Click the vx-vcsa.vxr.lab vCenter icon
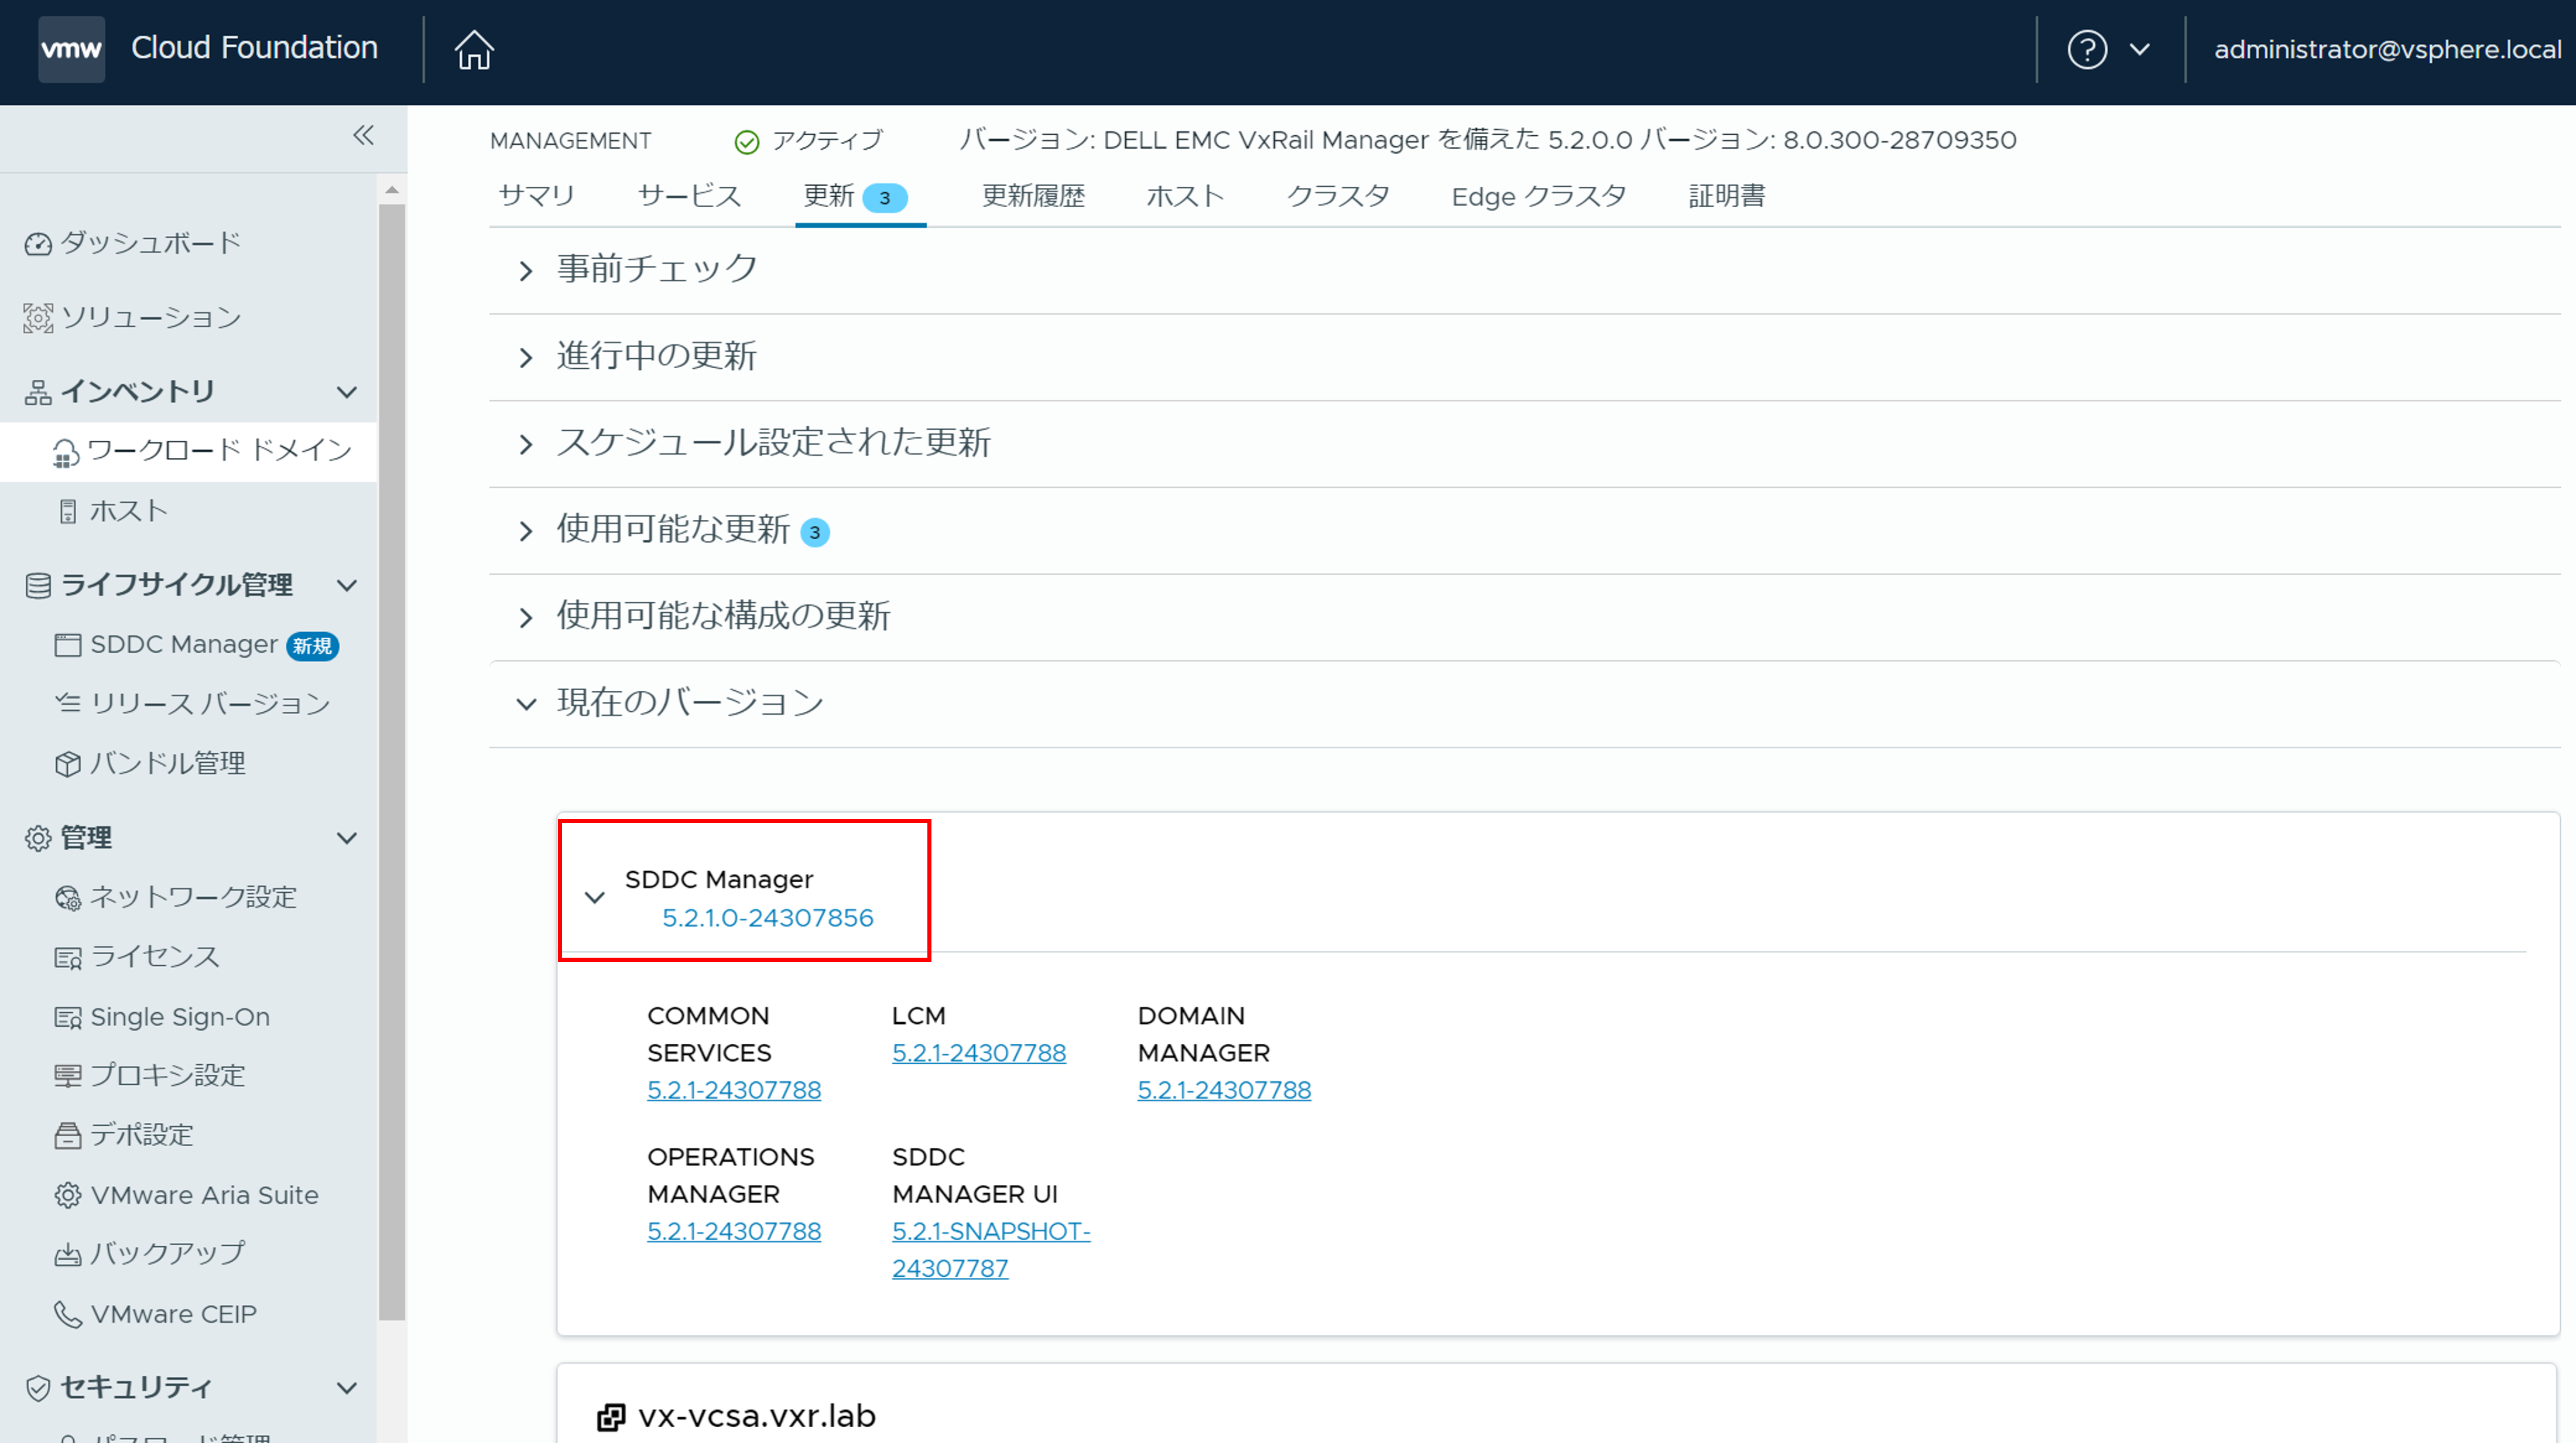The height and width of the screenshot is (1443, 2576). (x=611, y=1417)
